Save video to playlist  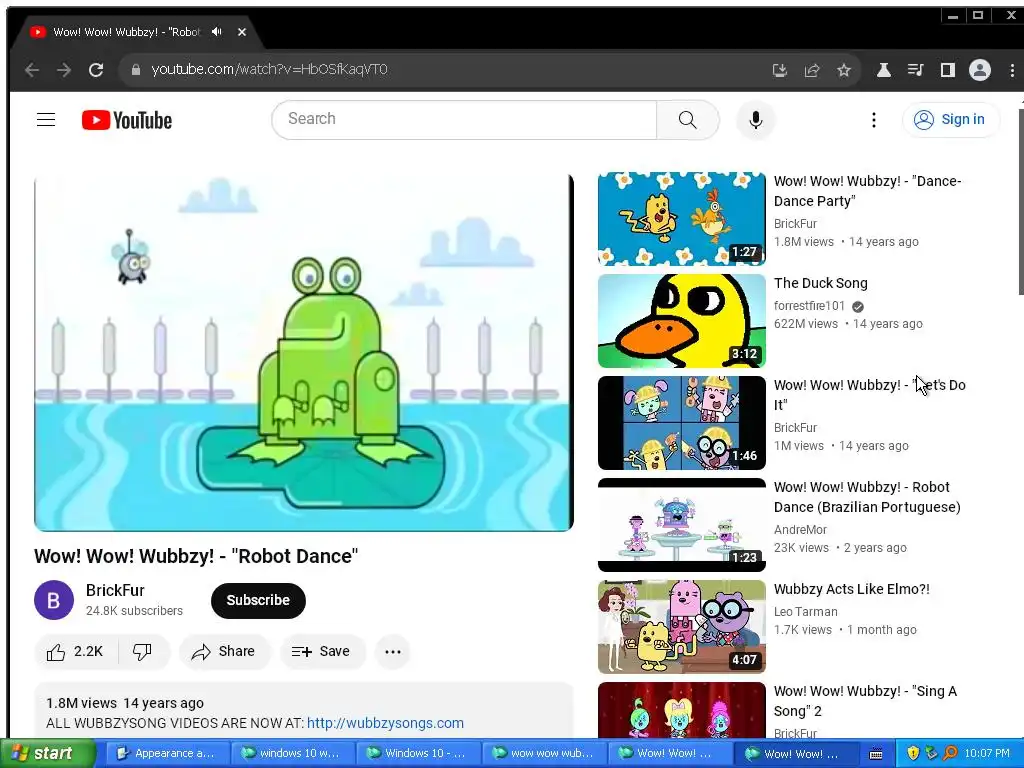(321, 651)
